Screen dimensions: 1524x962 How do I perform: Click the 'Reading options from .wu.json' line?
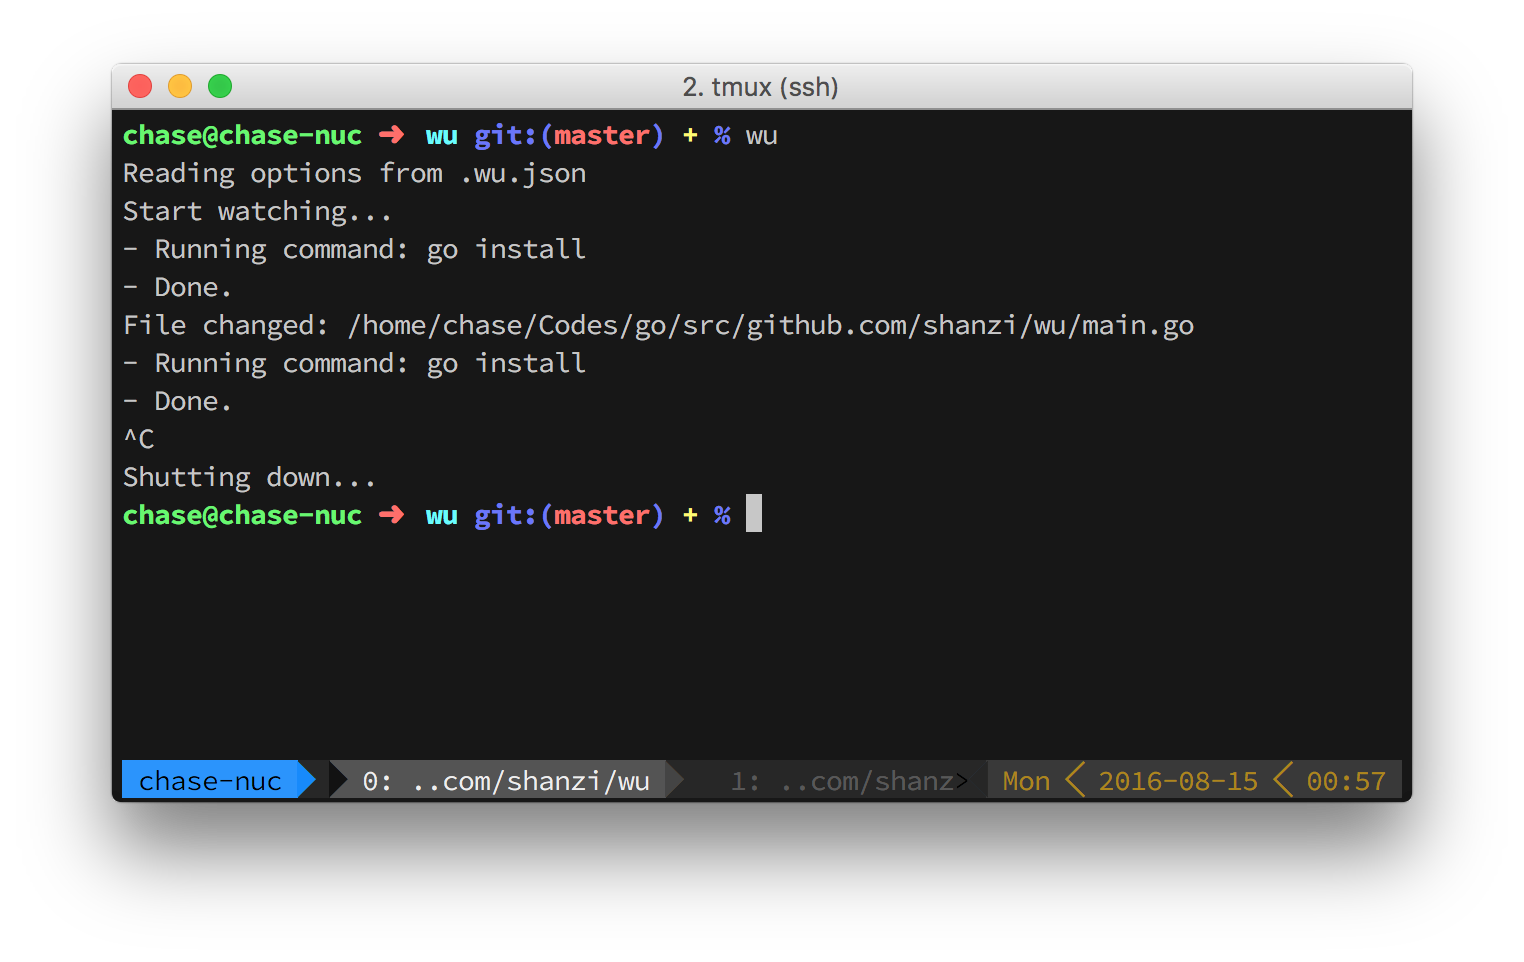(355, 174)
